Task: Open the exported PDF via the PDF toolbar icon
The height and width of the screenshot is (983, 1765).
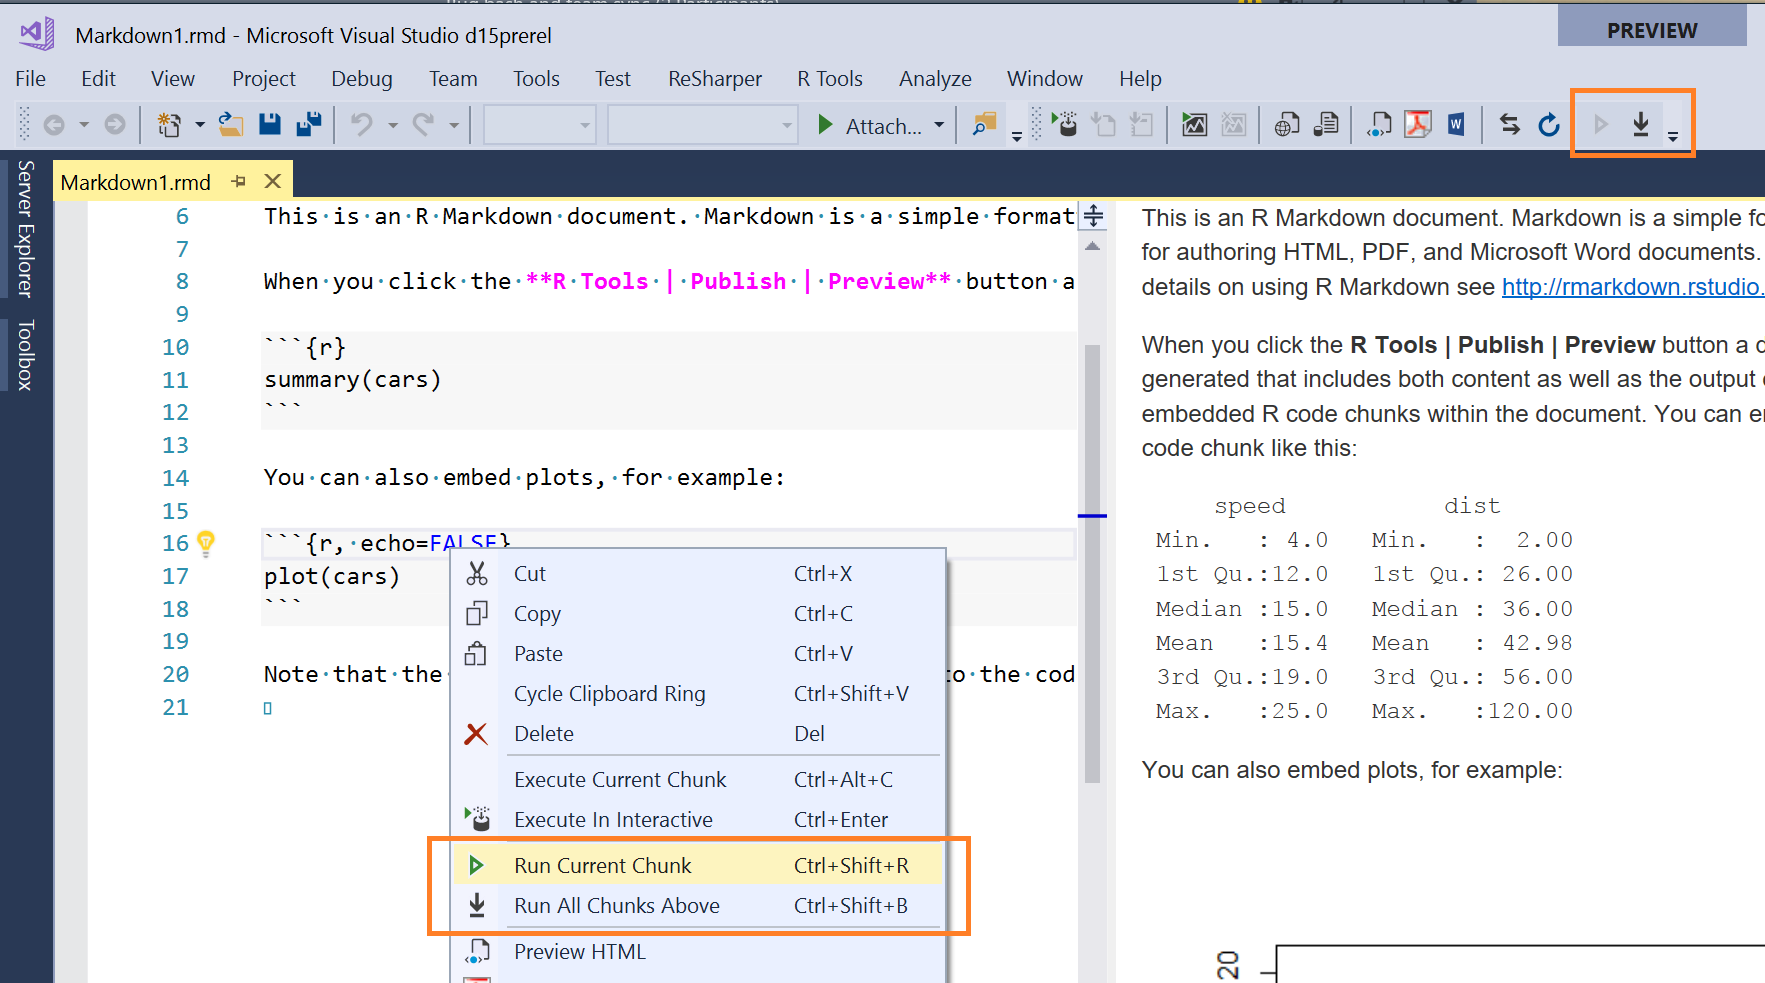Action: pyautogui.click(x=1418, y=124)
